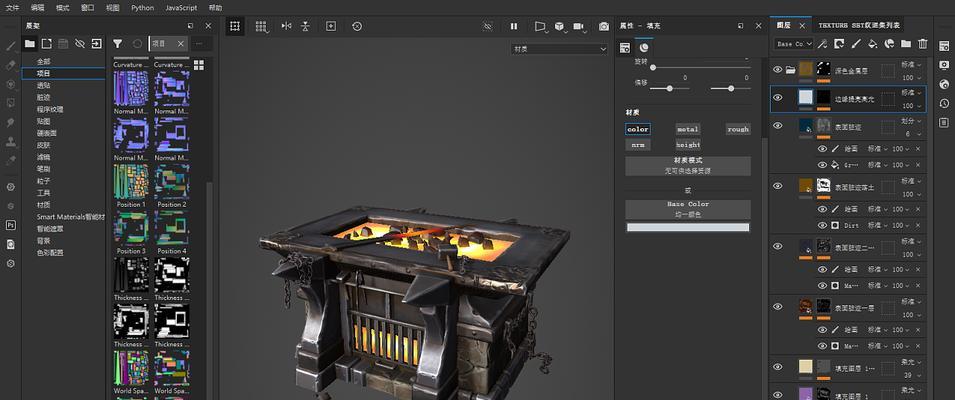Add a smart material layer icon
Image resolution: width=955 pixels, height=400 pixels.
point(889,44)
